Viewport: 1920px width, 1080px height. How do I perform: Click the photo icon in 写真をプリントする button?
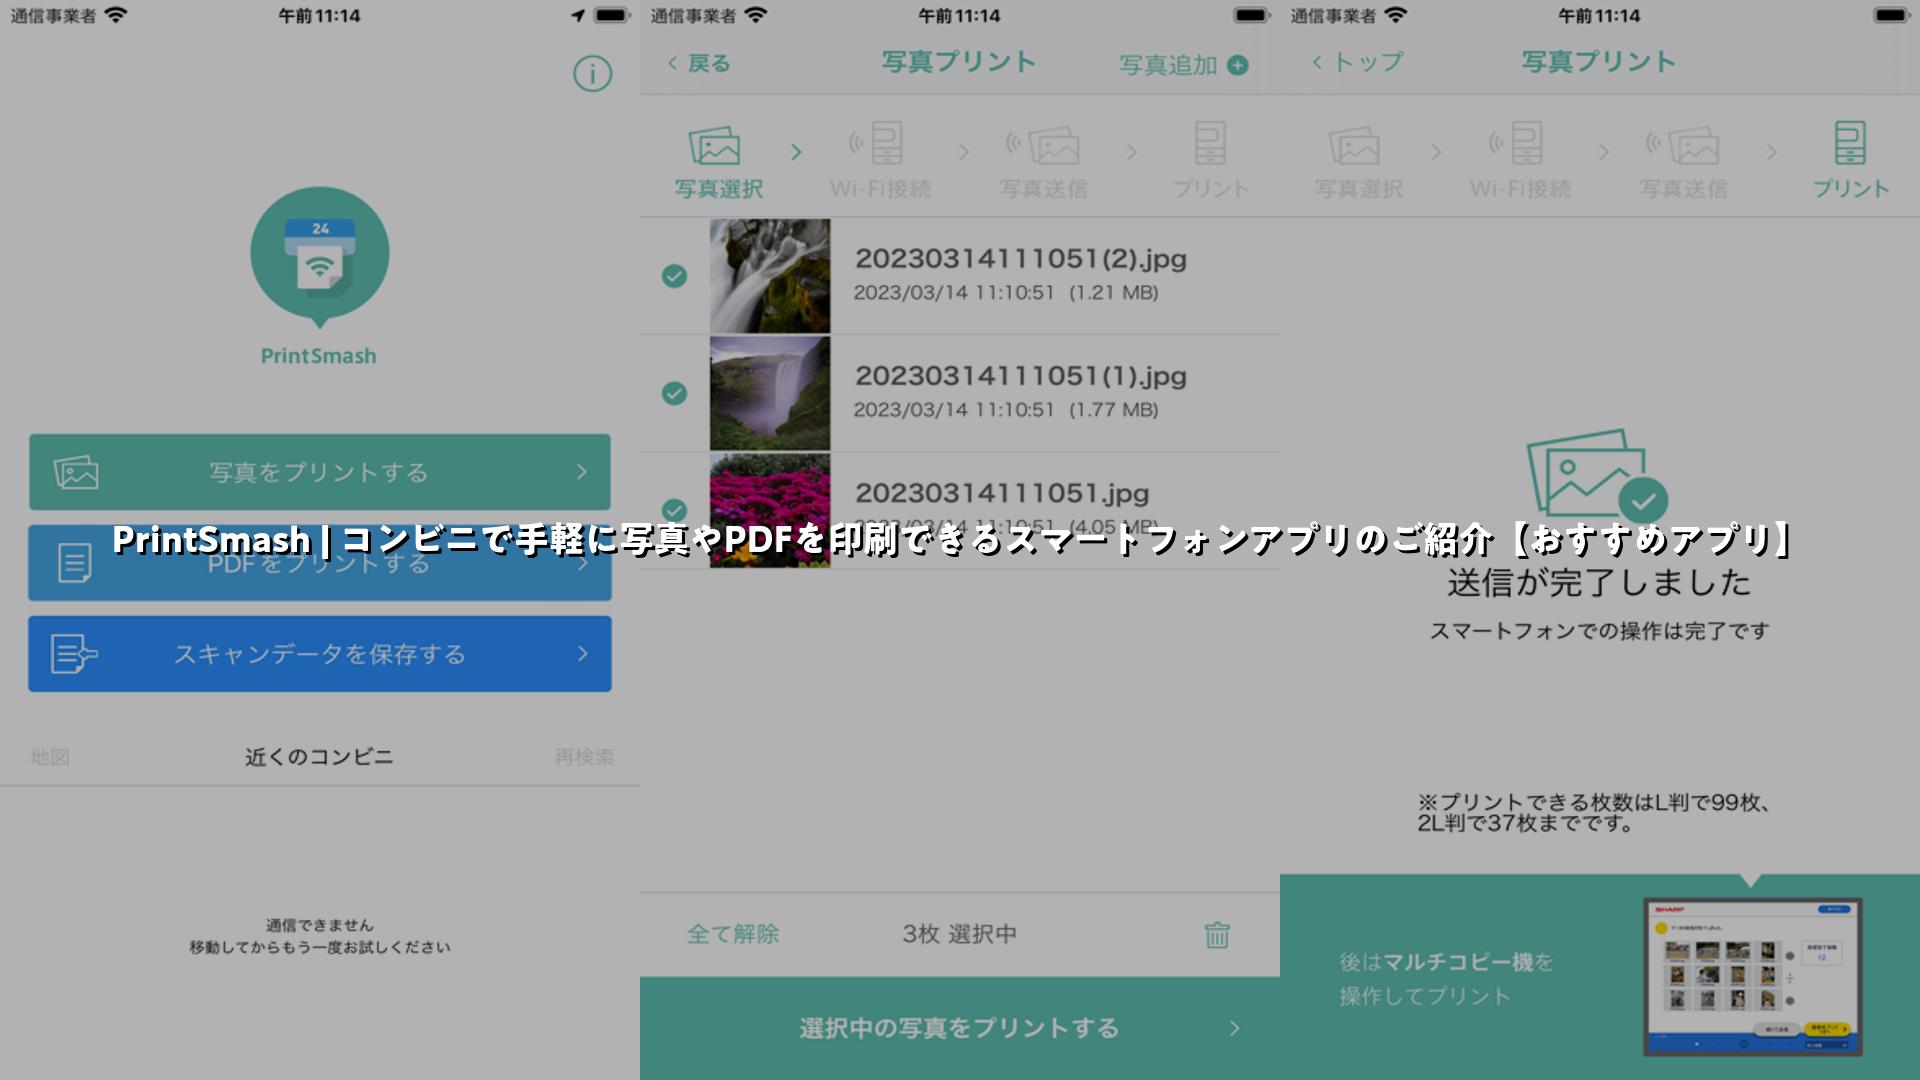(x=76, y=472)
